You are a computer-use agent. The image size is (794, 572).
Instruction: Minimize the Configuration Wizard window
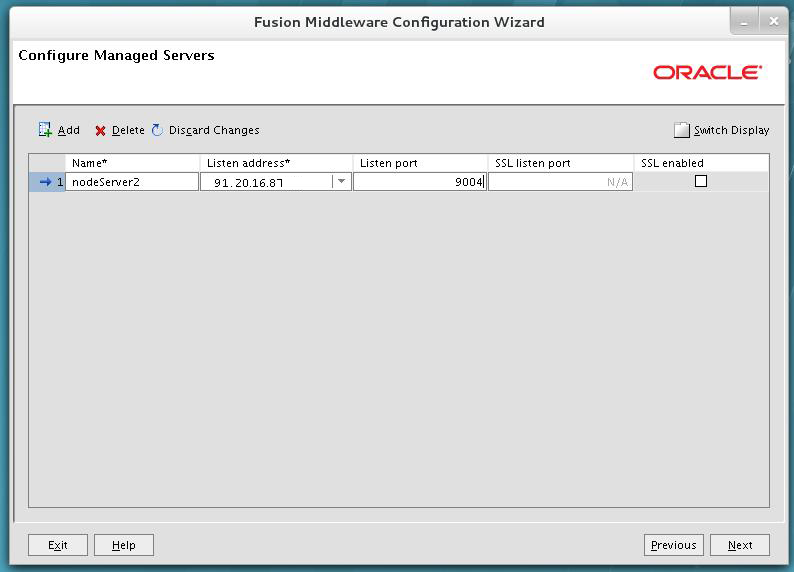tap(744, 22)
